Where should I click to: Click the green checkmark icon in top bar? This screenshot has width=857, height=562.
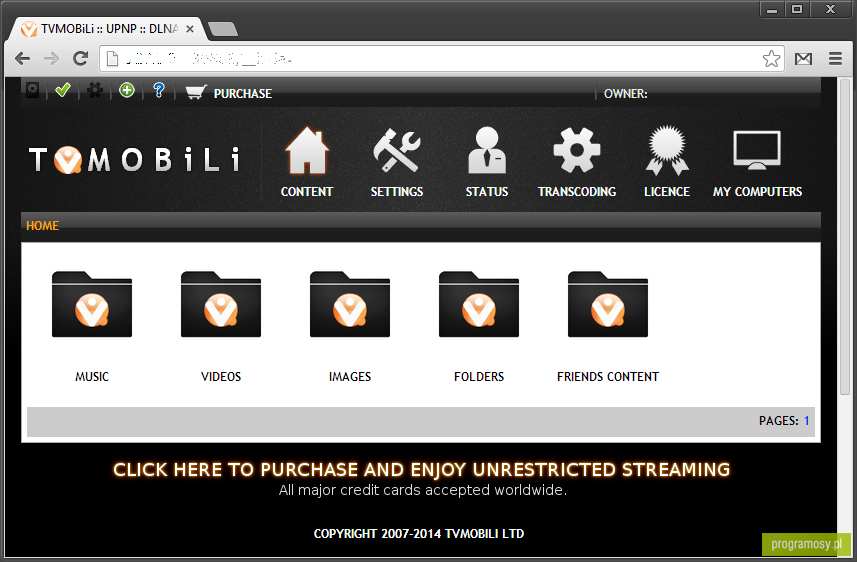63,90
